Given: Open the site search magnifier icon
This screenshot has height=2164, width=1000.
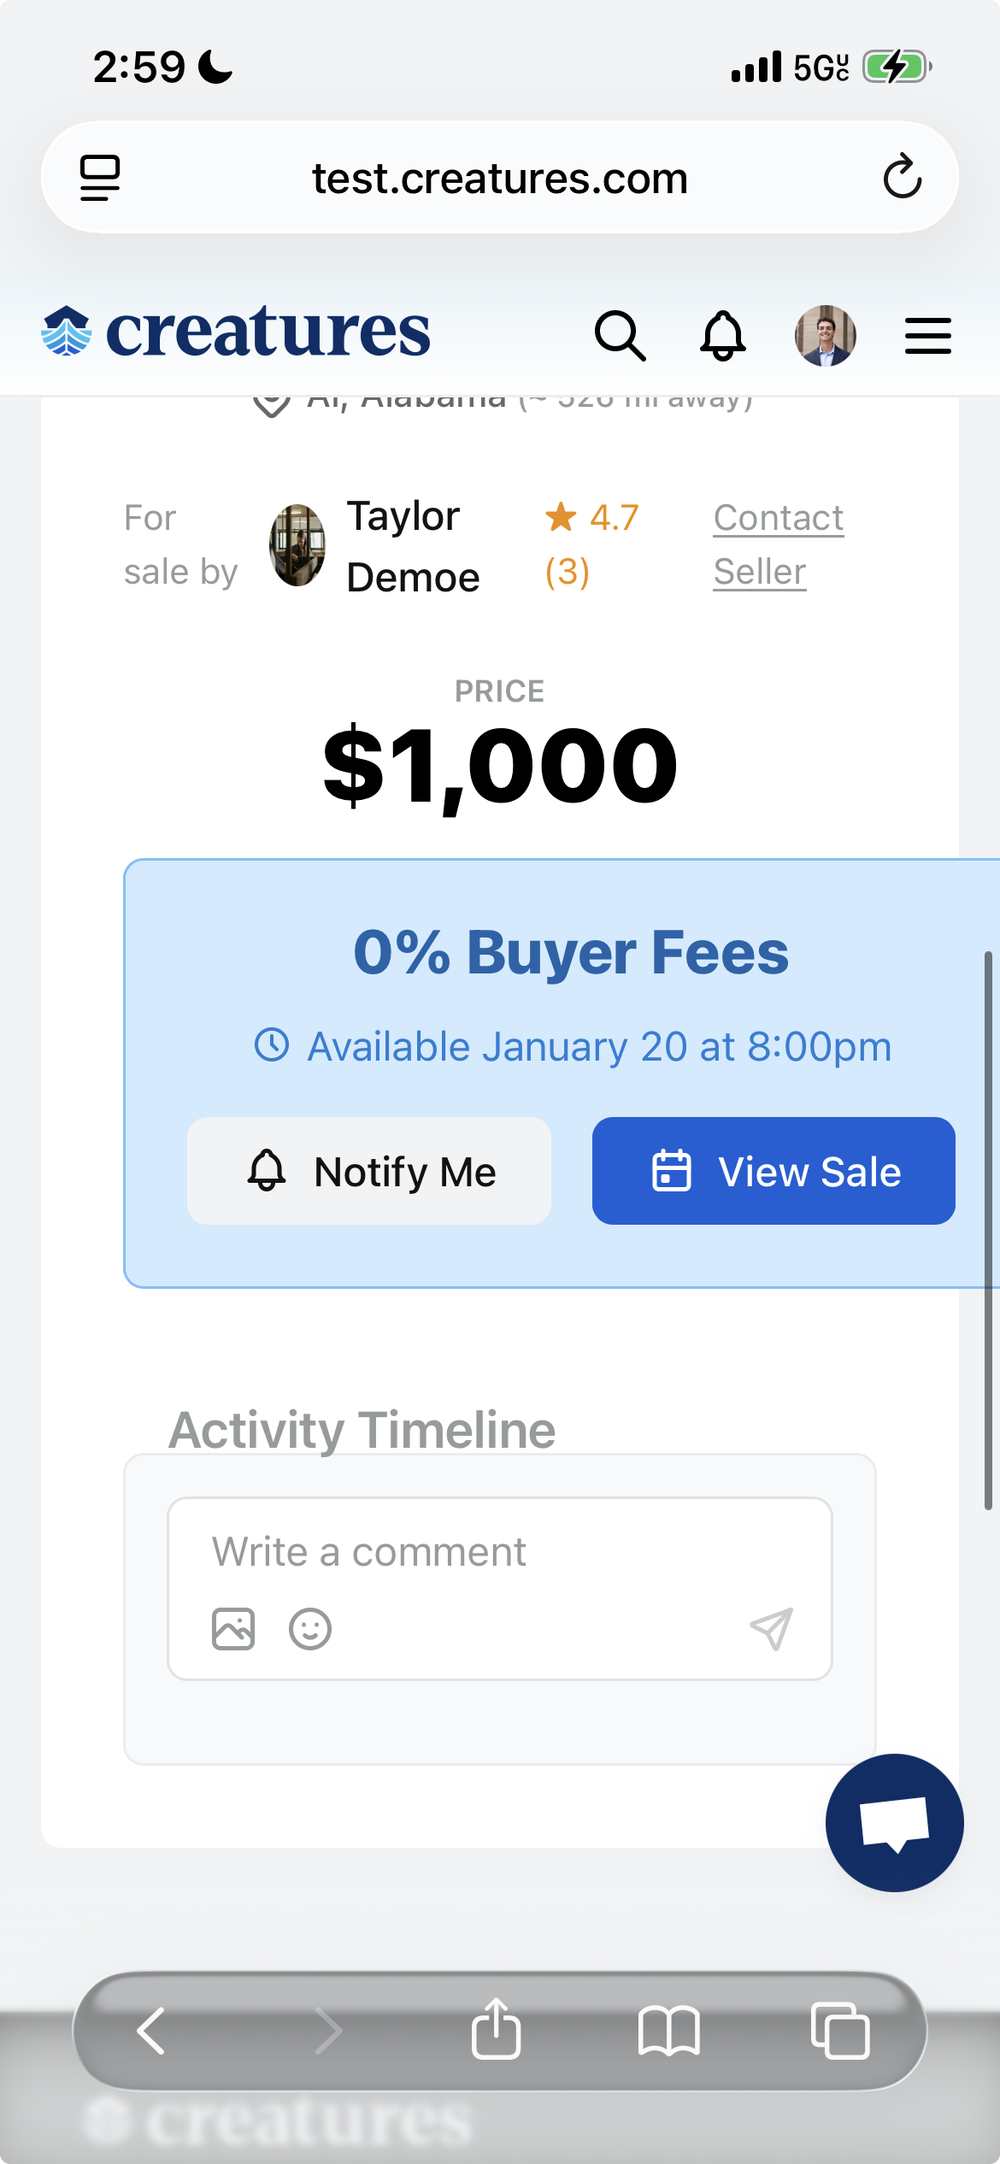Looking at the screenshot, I should pyautogui.click(x=620, y=335).
